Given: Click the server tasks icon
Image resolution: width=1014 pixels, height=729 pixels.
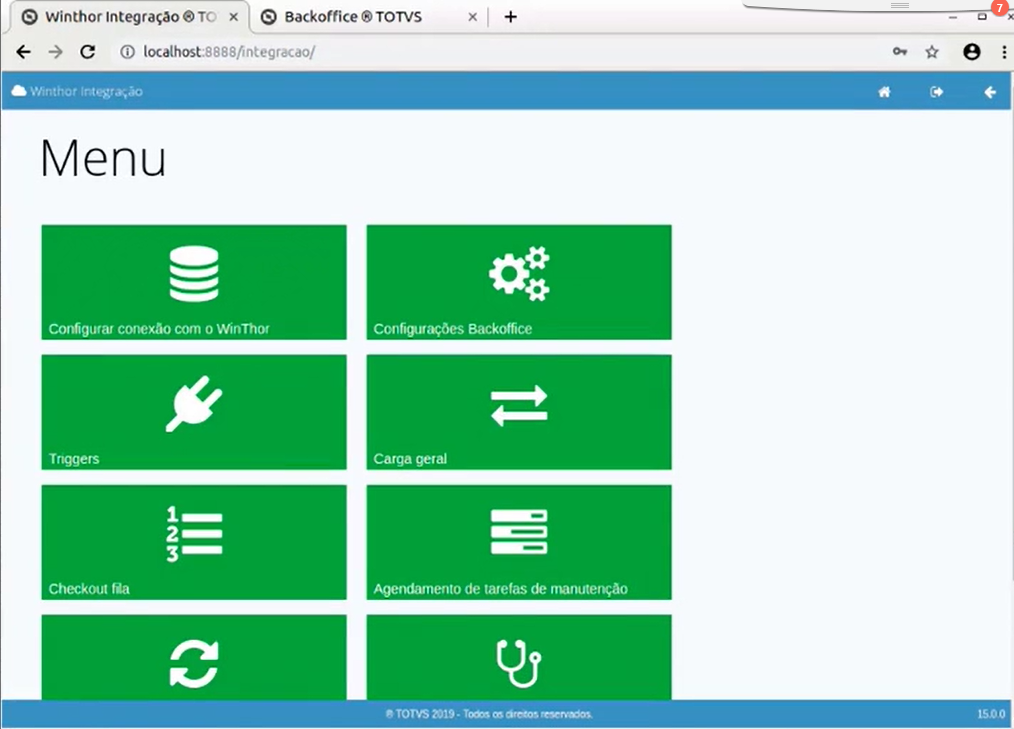Looking at the screenshot, I should click(519, 532).
